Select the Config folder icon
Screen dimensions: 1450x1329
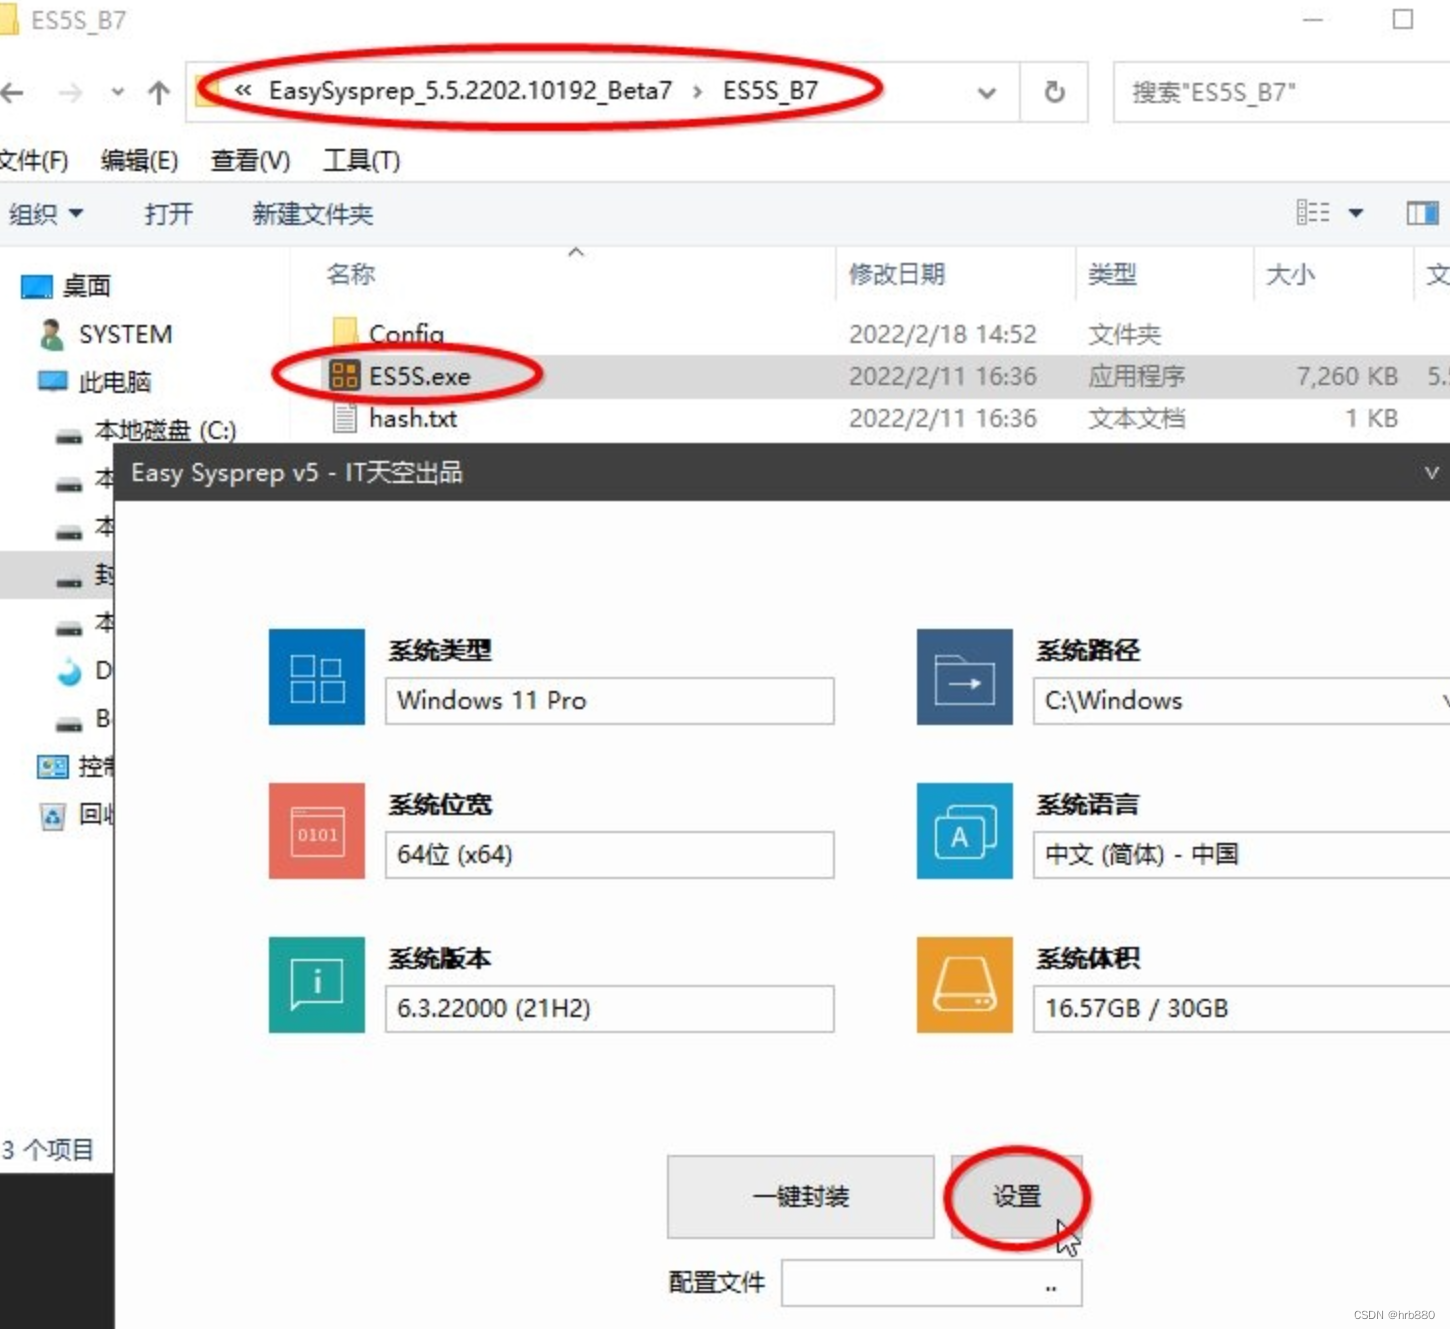(x=344, y=331)
